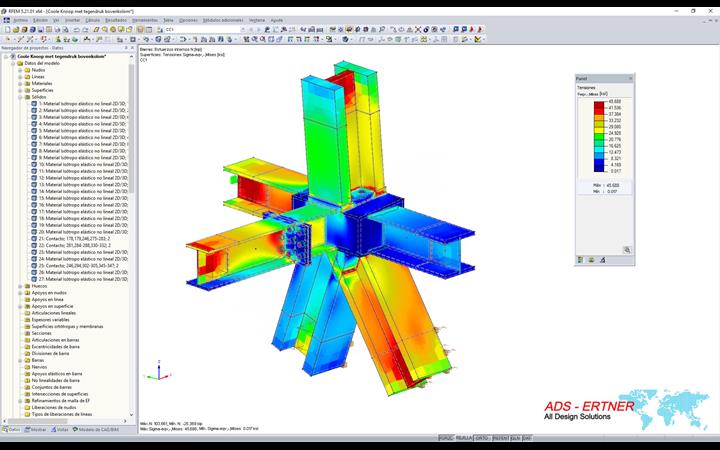This screenshot has width=720, height=450.
Task: Open the CC1 load case dropdown
Action: point(243,29)
